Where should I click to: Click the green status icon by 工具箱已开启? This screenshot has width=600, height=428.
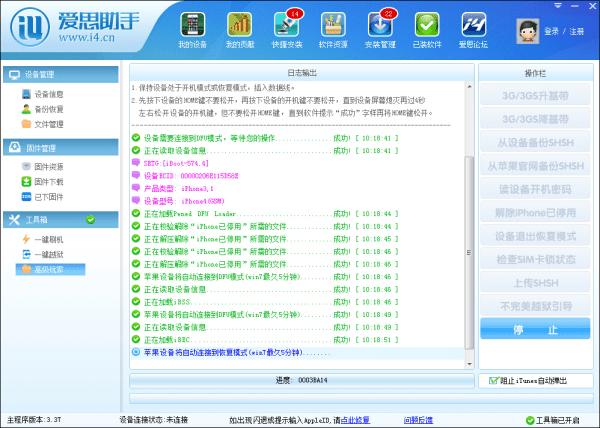pos(530,421)
